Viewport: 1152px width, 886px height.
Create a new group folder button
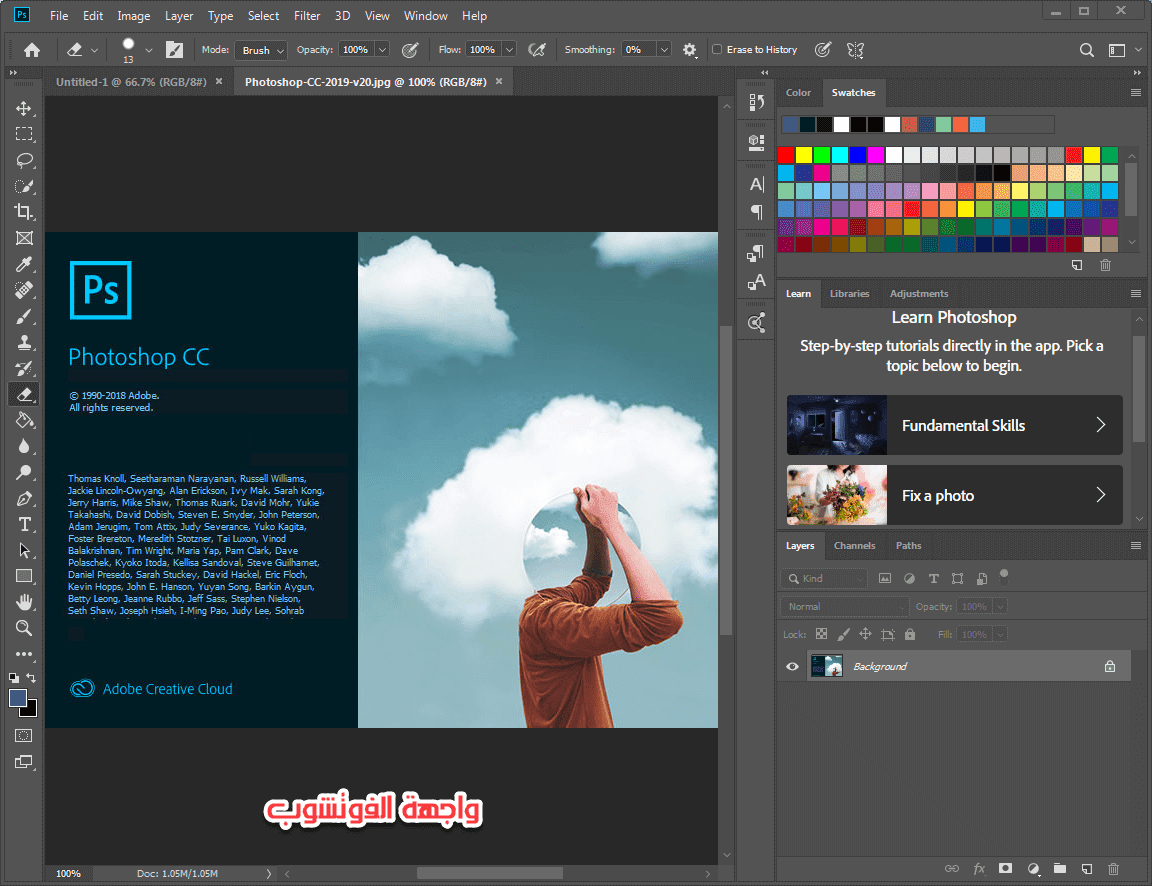[1059, 868]
